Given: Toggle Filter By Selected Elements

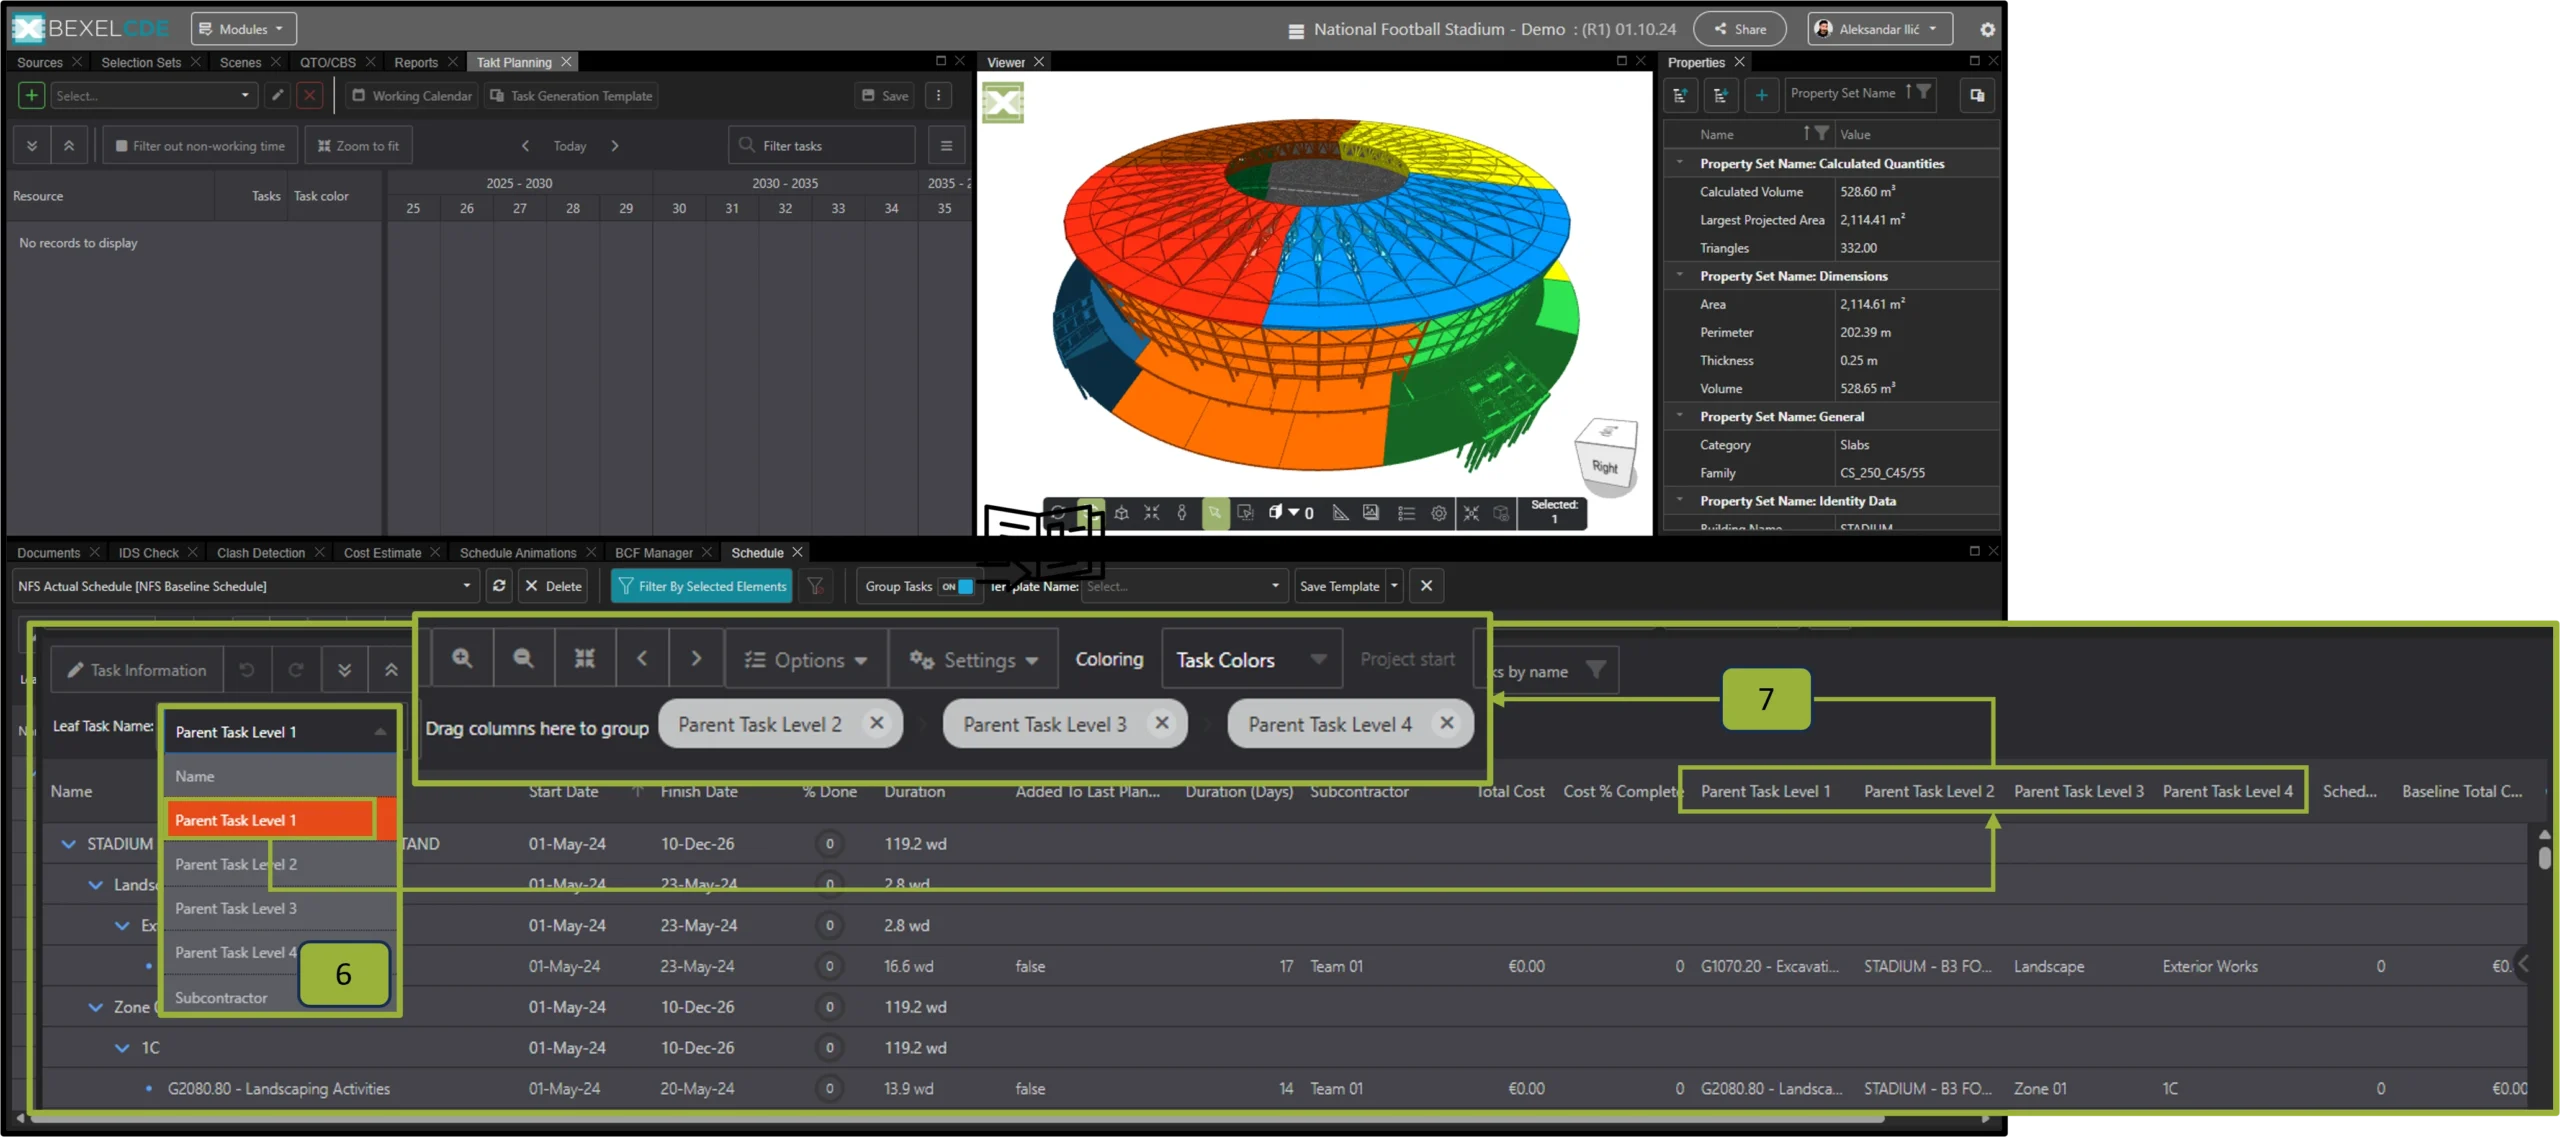Looking at the screenshot, I should (701, 587).
